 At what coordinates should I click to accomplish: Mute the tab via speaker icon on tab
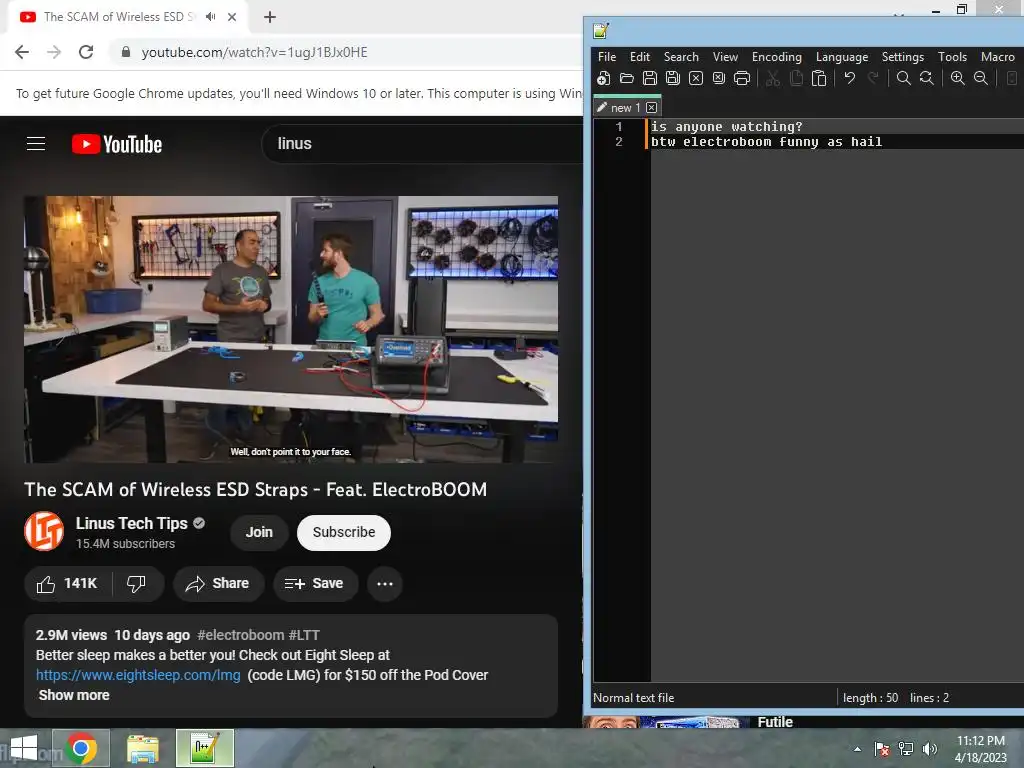210,17
